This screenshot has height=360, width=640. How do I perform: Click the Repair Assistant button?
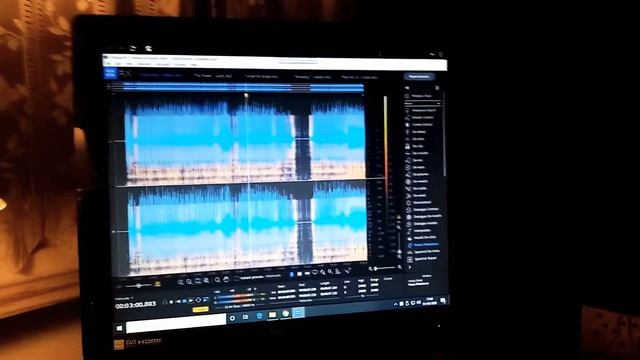pyautogui.click(x=419, y=76)
